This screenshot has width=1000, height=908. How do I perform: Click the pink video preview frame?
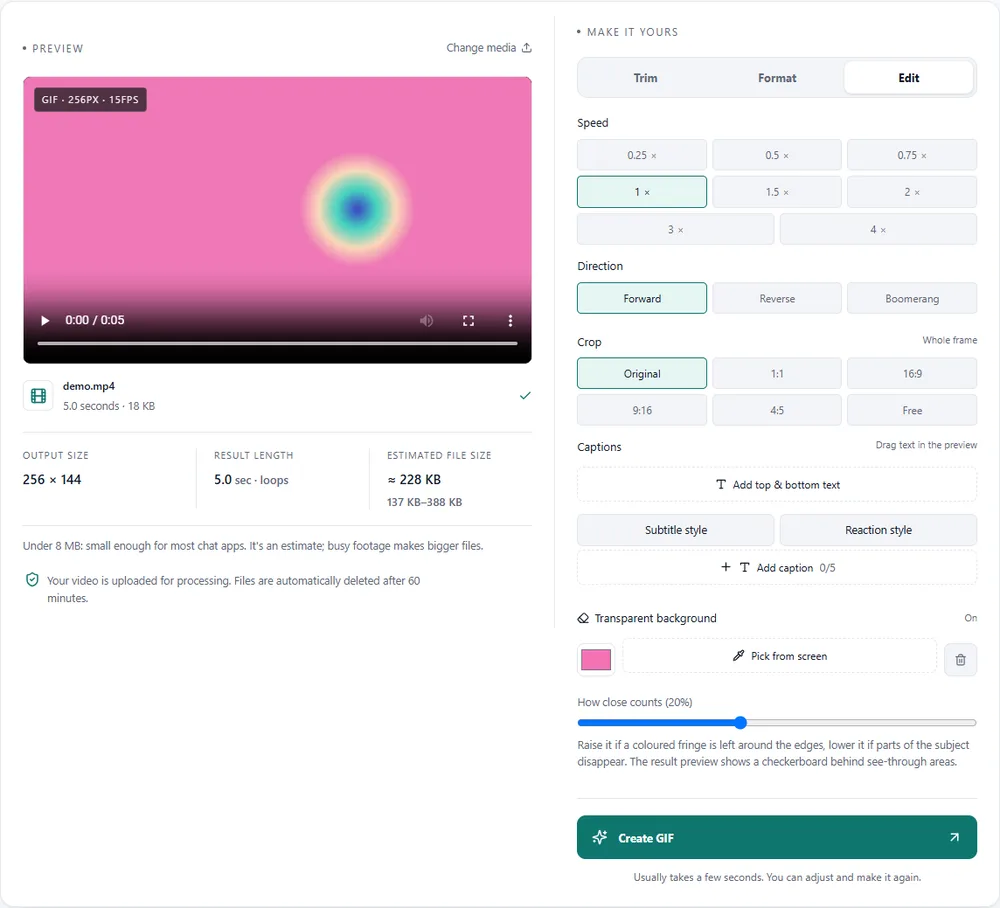tap(277, 220)
